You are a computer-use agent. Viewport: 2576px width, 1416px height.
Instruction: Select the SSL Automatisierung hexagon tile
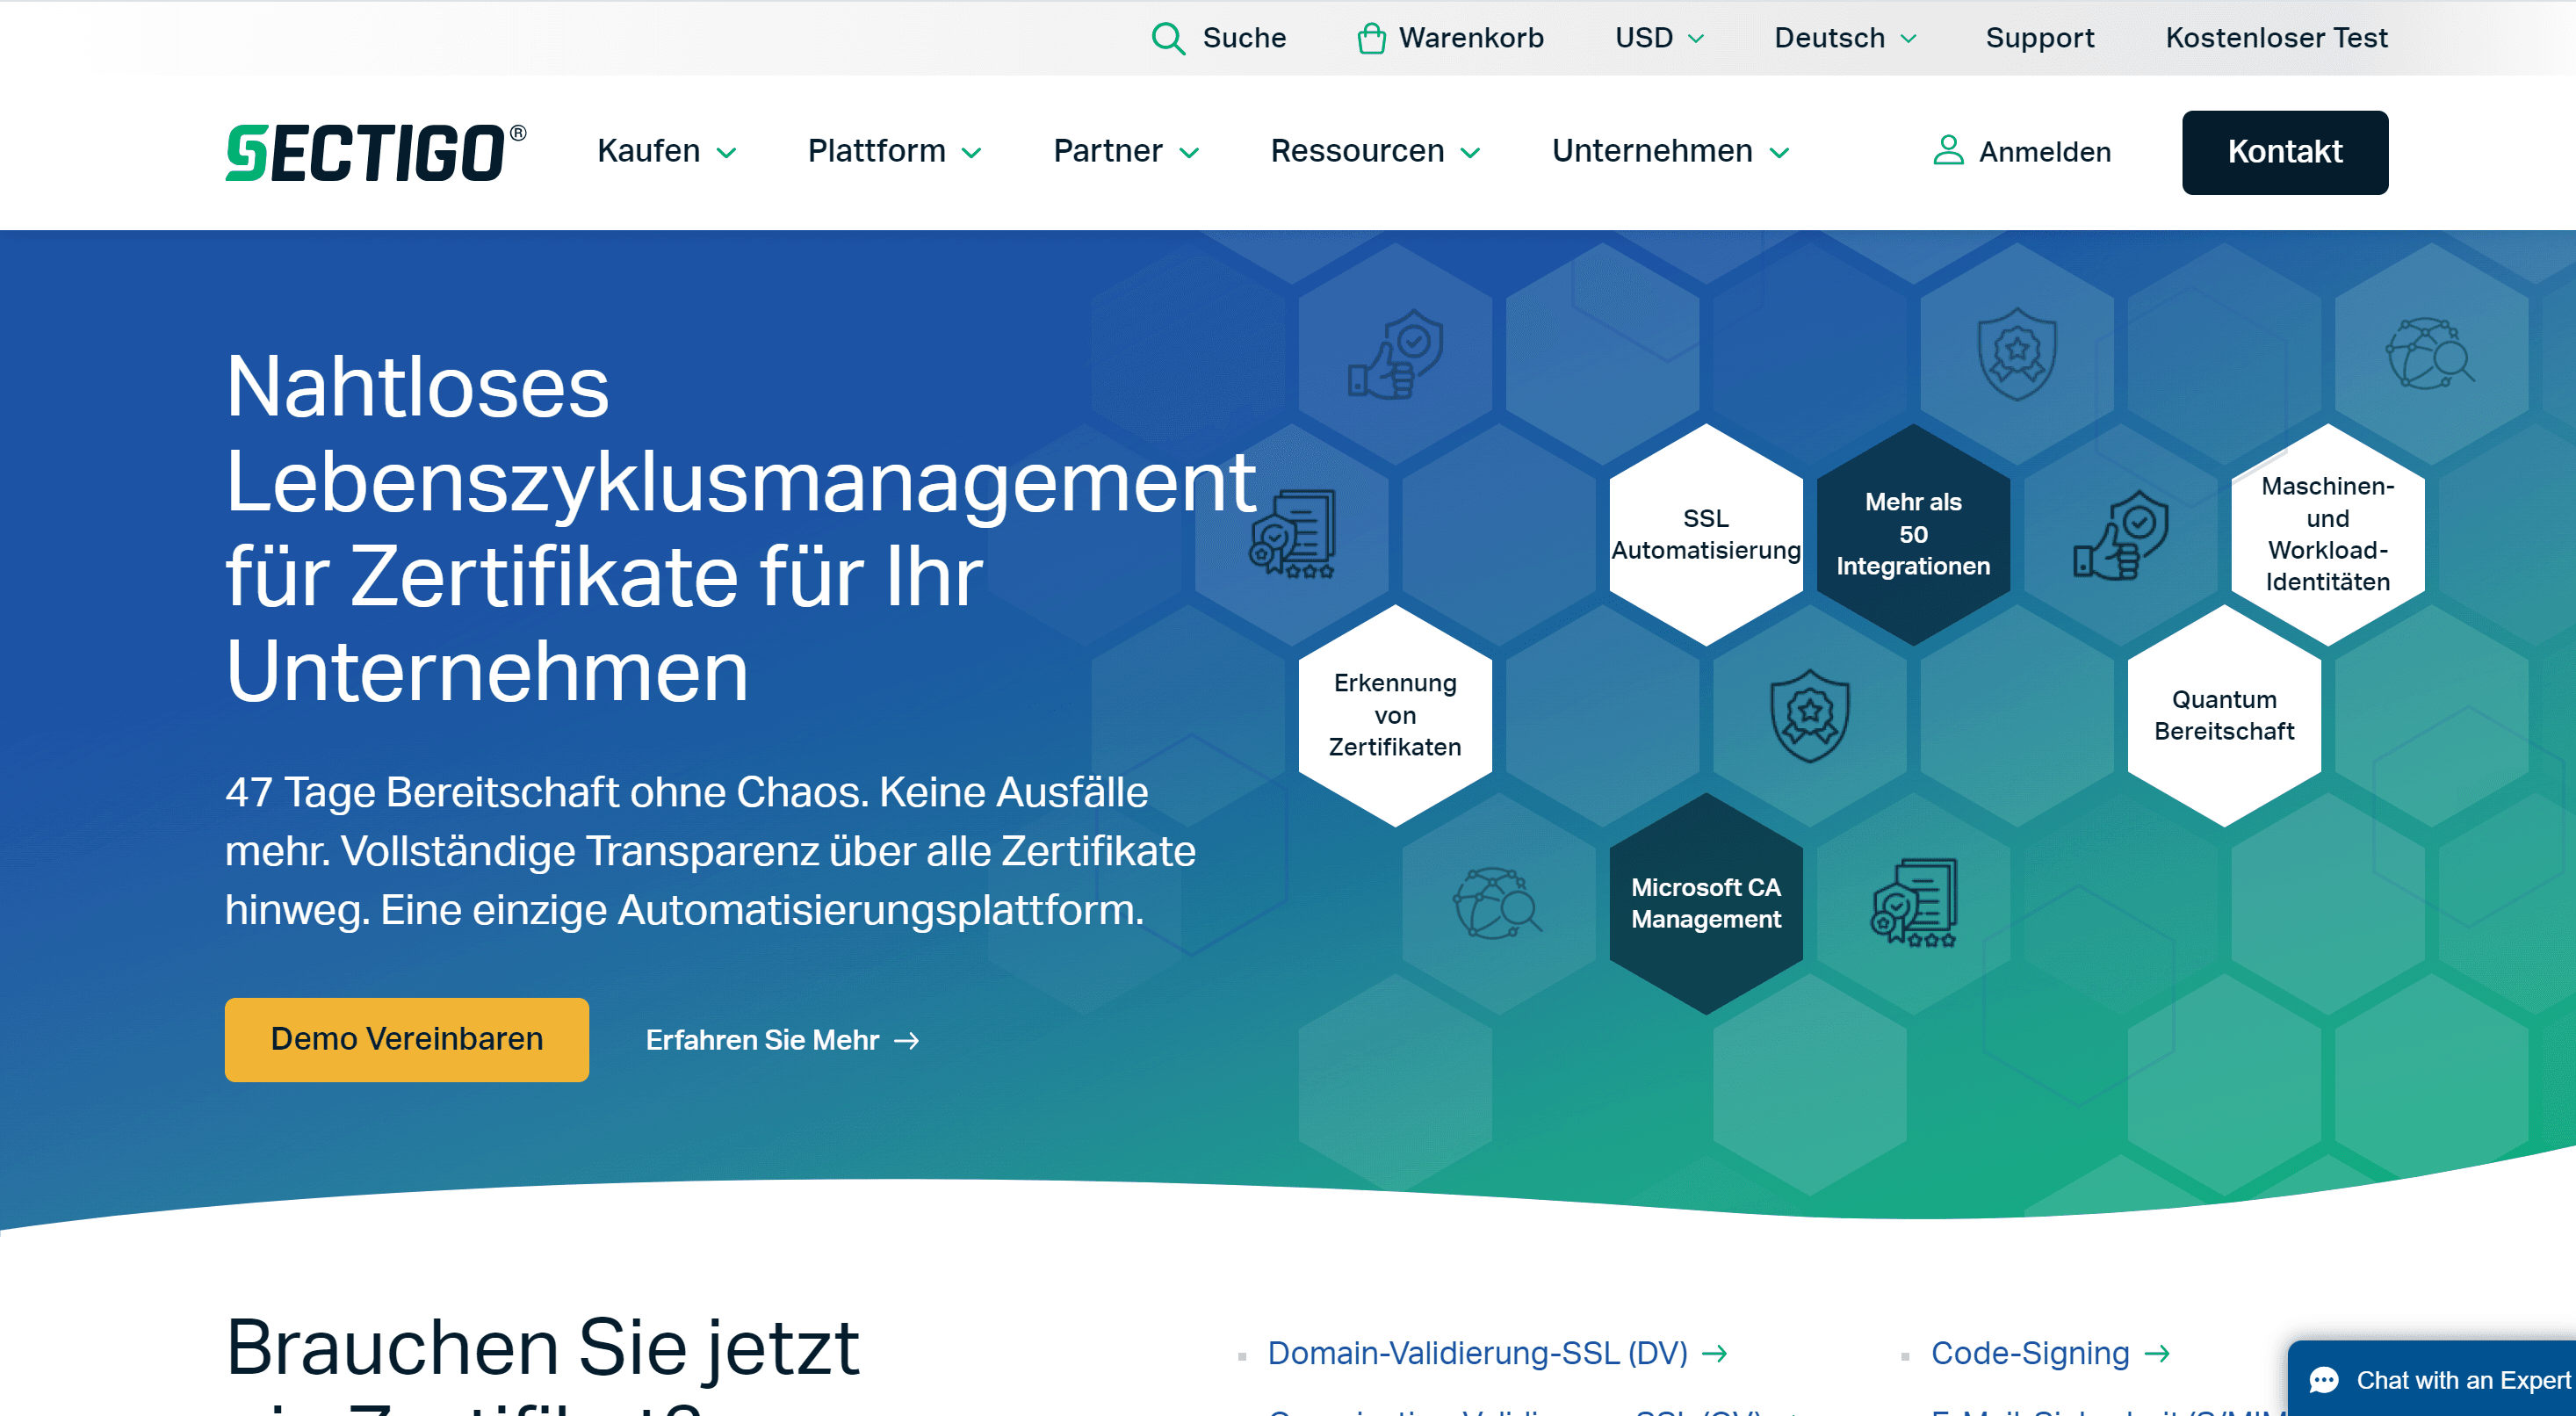click(x=1705, y=534)
